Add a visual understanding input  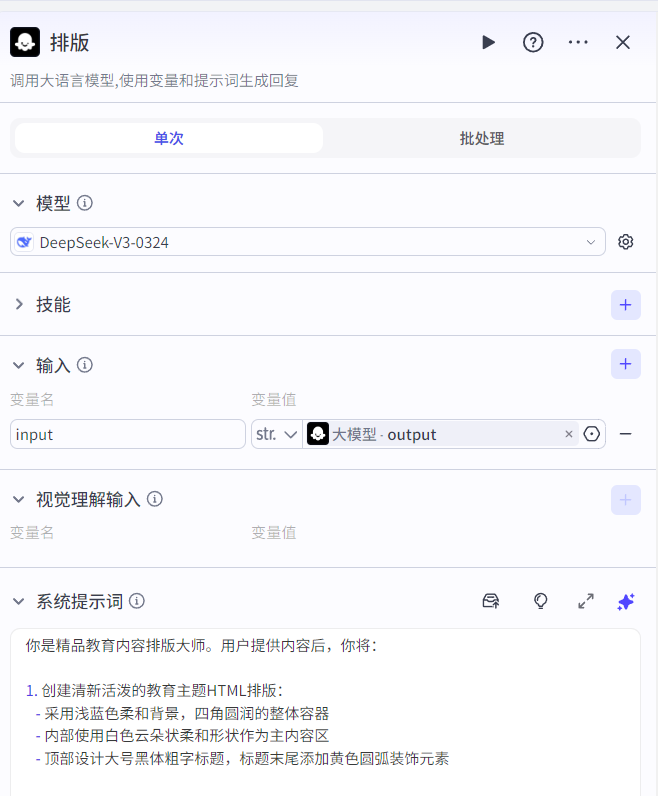click(x=626, y=500)
